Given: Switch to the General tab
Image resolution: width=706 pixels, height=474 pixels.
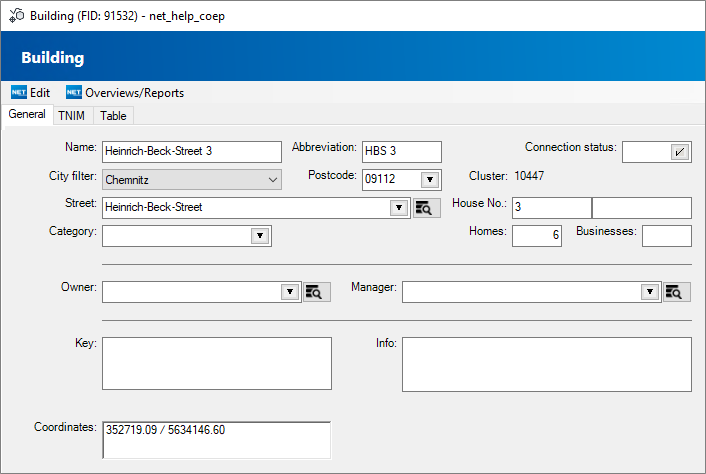Looking at the screenshot, I should click(x=27, y=114).
